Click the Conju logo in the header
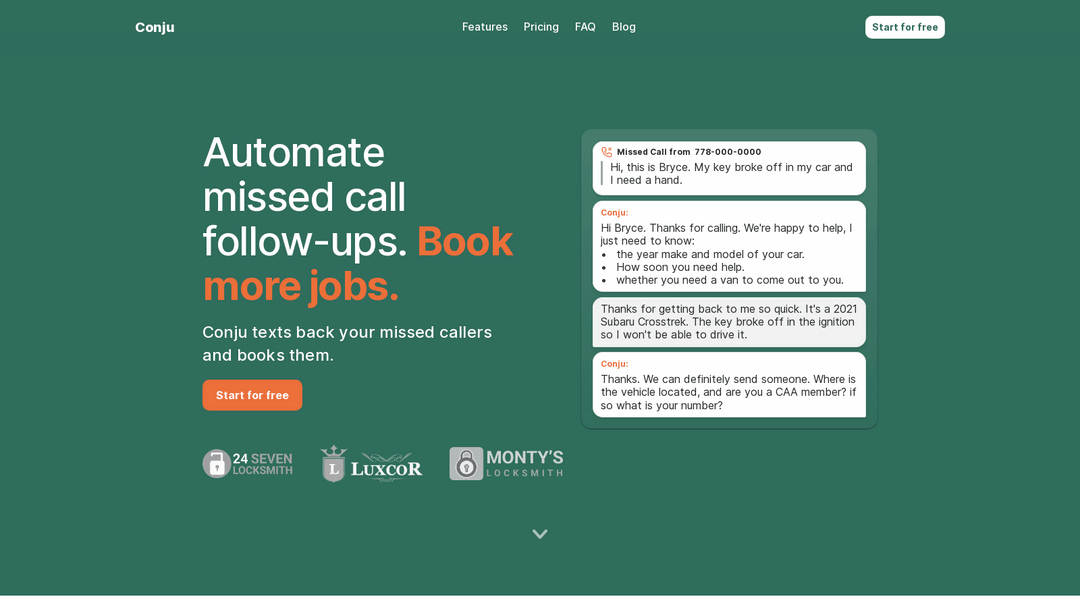Image resolution: width=1080 pixels, height=608 pixels. pos(154,27)
